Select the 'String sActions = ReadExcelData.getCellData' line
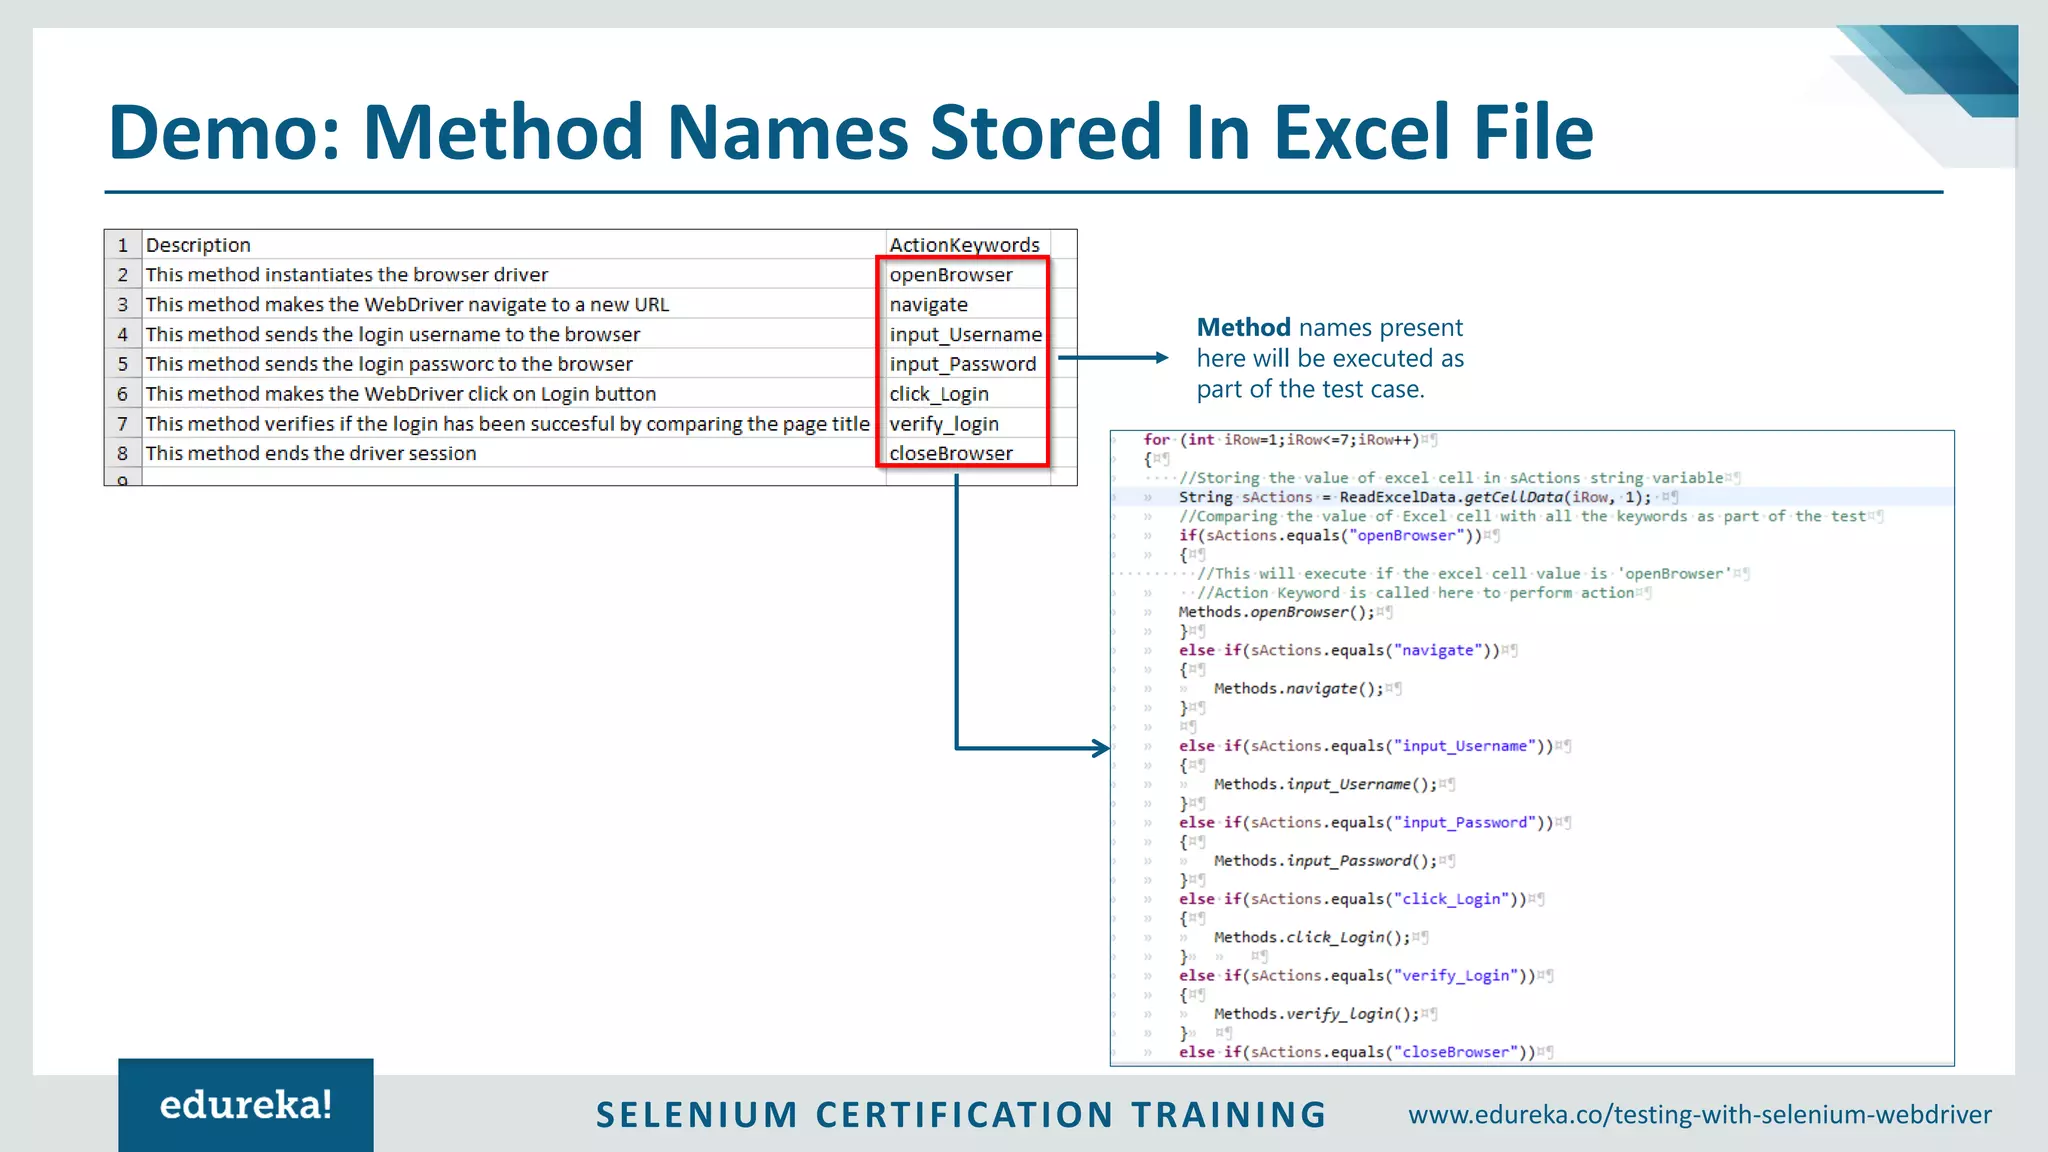This screenshot has height=1152, width=2048. coord(1414,497)
